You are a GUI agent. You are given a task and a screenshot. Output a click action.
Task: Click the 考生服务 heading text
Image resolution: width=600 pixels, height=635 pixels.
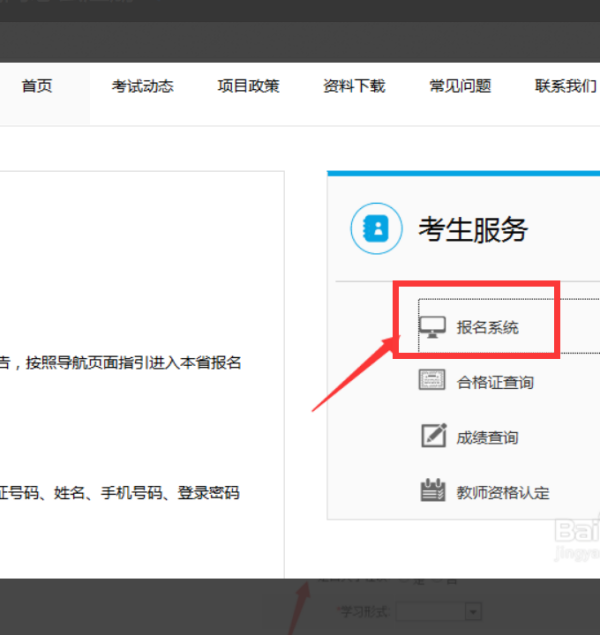click(x=473, y=229)
